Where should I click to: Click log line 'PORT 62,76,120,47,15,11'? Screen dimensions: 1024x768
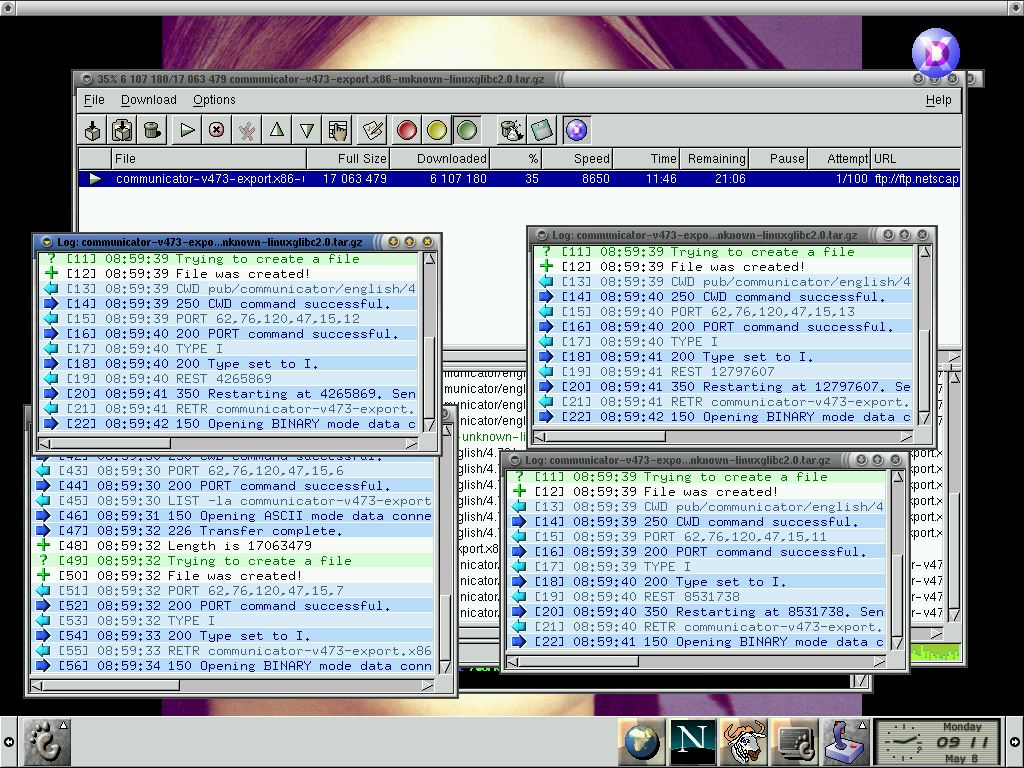(x=697, y=537)
